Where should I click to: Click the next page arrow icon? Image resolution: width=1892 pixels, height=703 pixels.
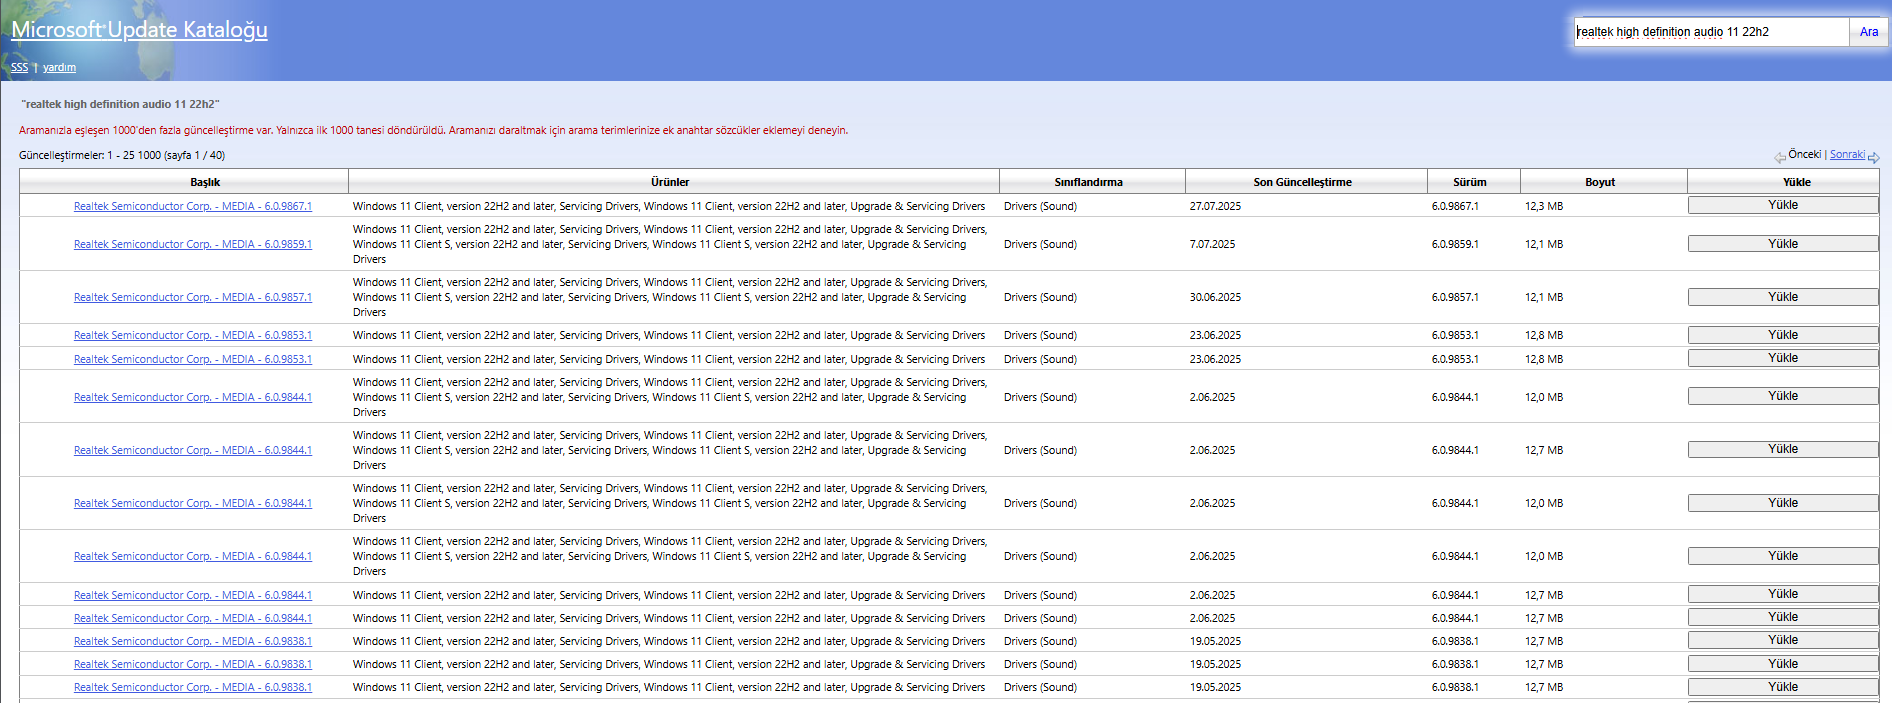1873,157
